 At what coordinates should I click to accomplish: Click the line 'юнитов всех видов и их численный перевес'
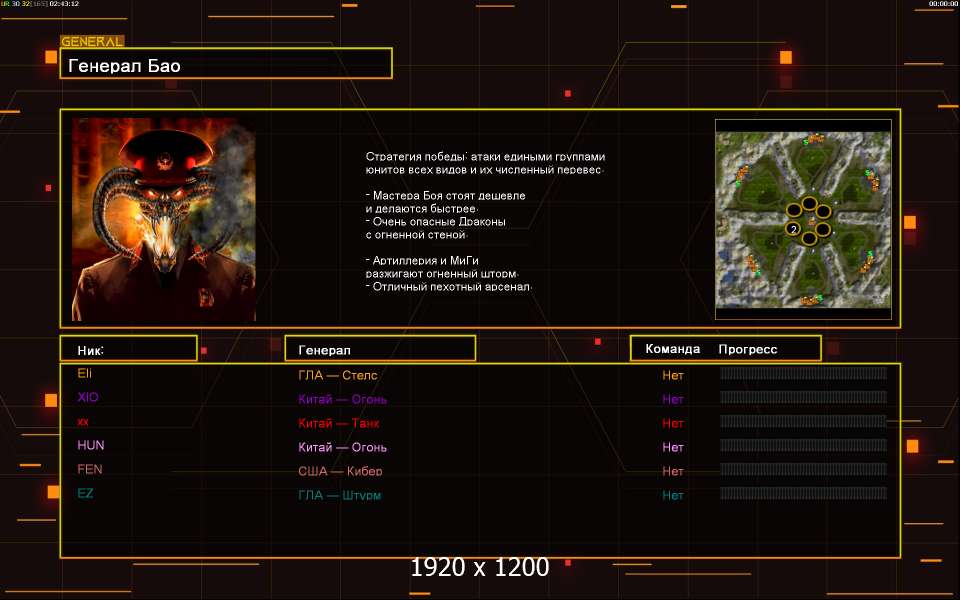click(x=484, y=170)
